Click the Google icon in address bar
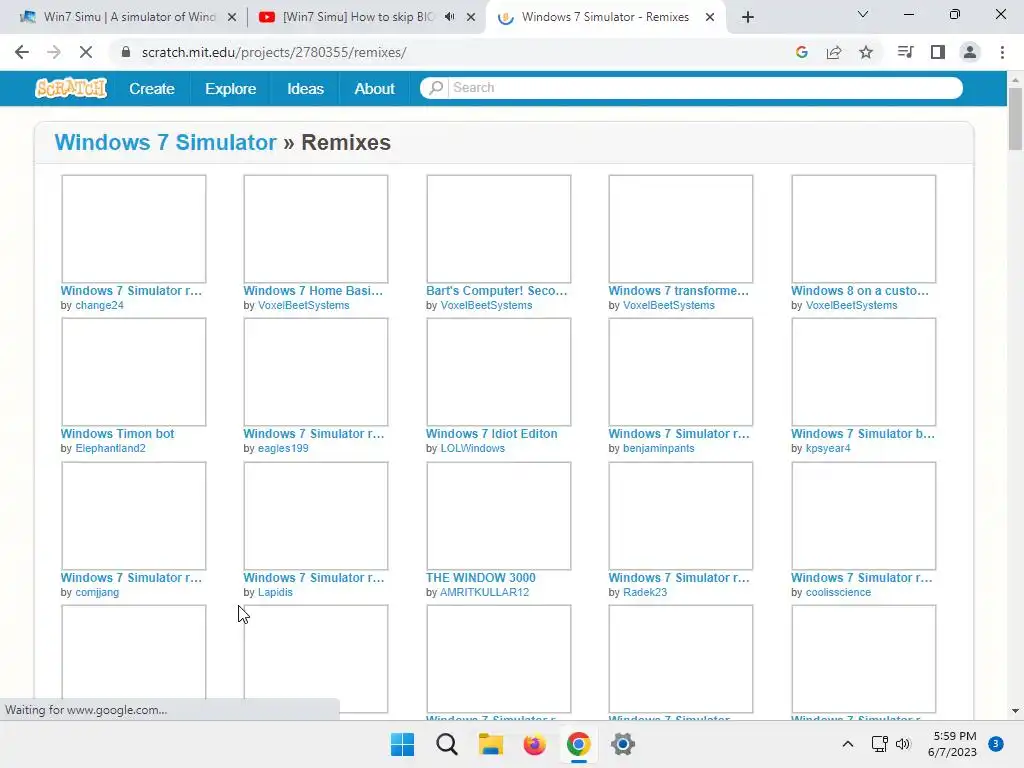Screen dimensions: 1024x768 [x=802, y=52]
